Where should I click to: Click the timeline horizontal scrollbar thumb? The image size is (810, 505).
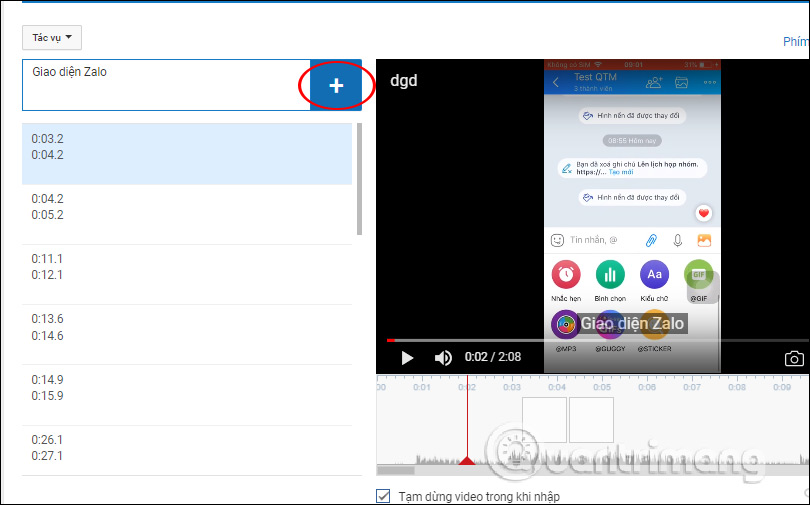[396, 470]
